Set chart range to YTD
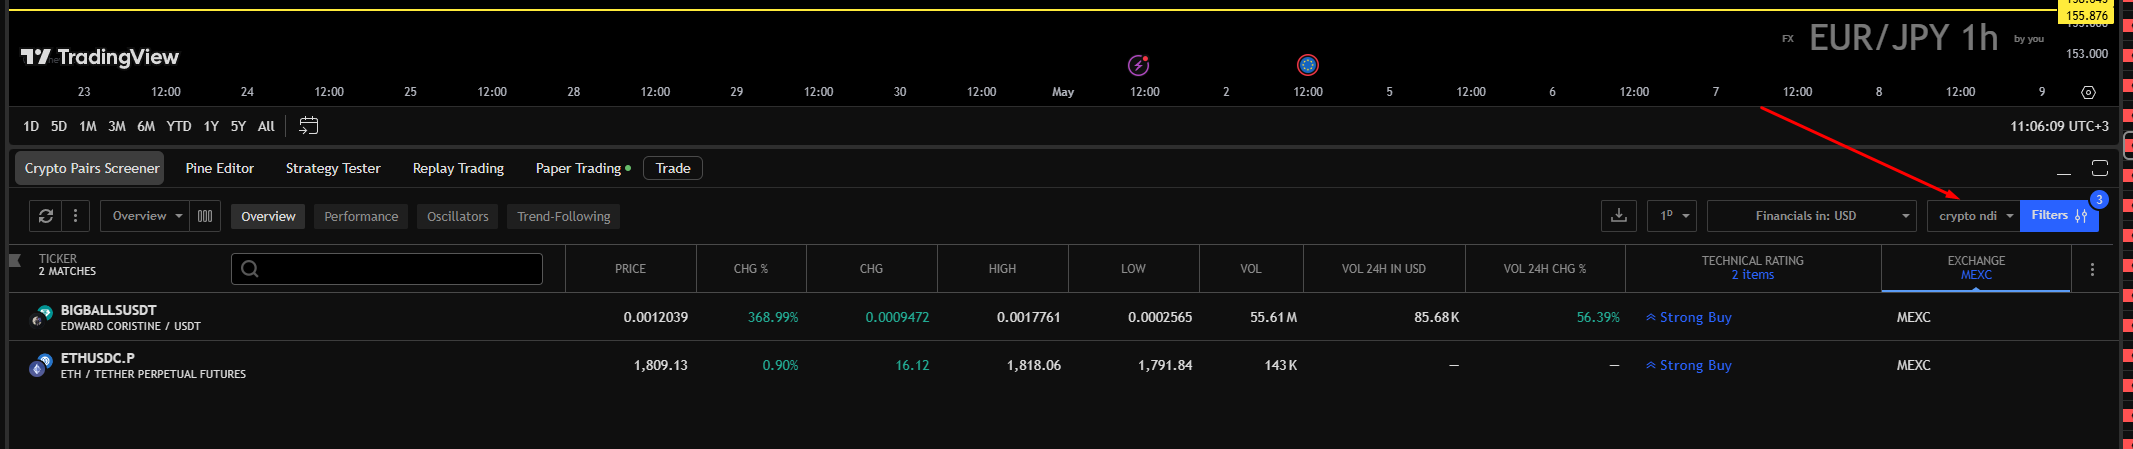The width and height of the screenshot is (2133, 449). 179,126
